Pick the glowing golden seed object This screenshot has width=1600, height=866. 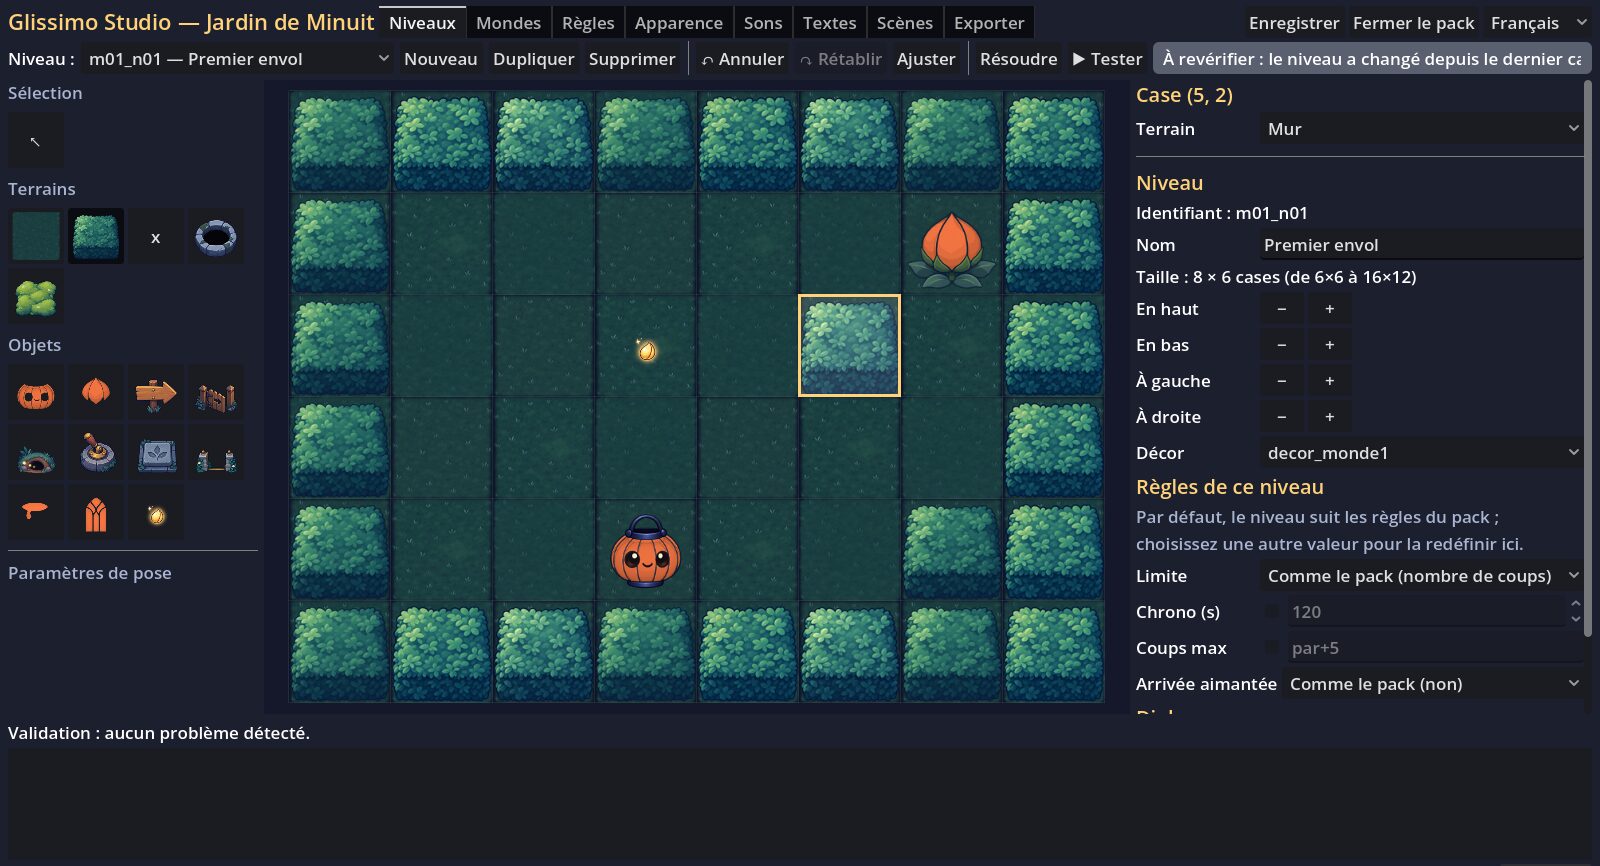pyautogui.click(x=156, y=513)
